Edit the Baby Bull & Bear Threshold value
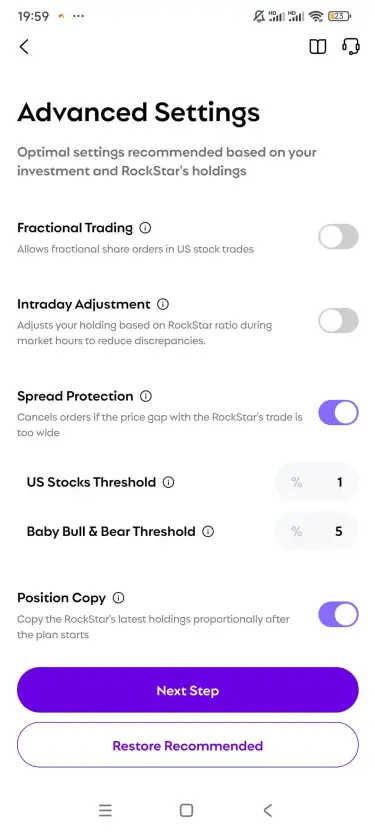The width and height of the screenshot is (375, 833). coord(317,531)
